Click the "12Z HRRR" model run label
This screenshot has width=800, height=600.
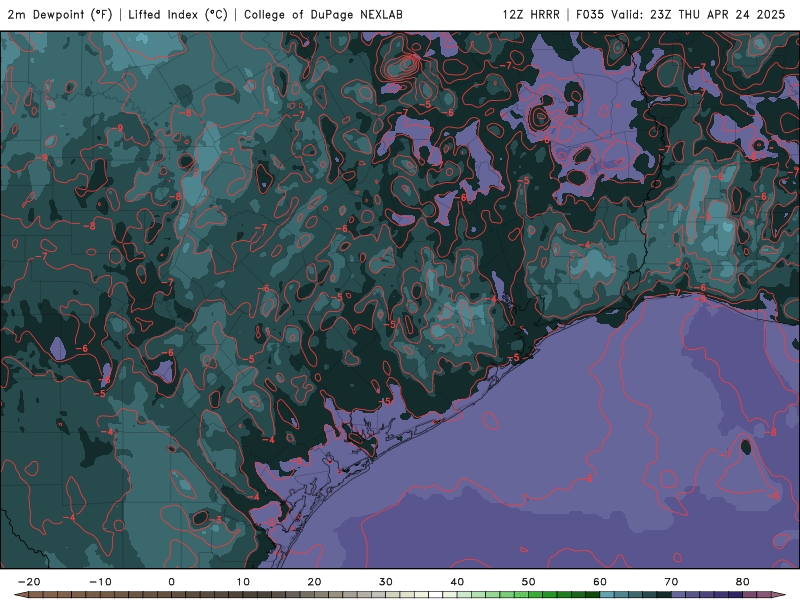(x=531, y=15)
